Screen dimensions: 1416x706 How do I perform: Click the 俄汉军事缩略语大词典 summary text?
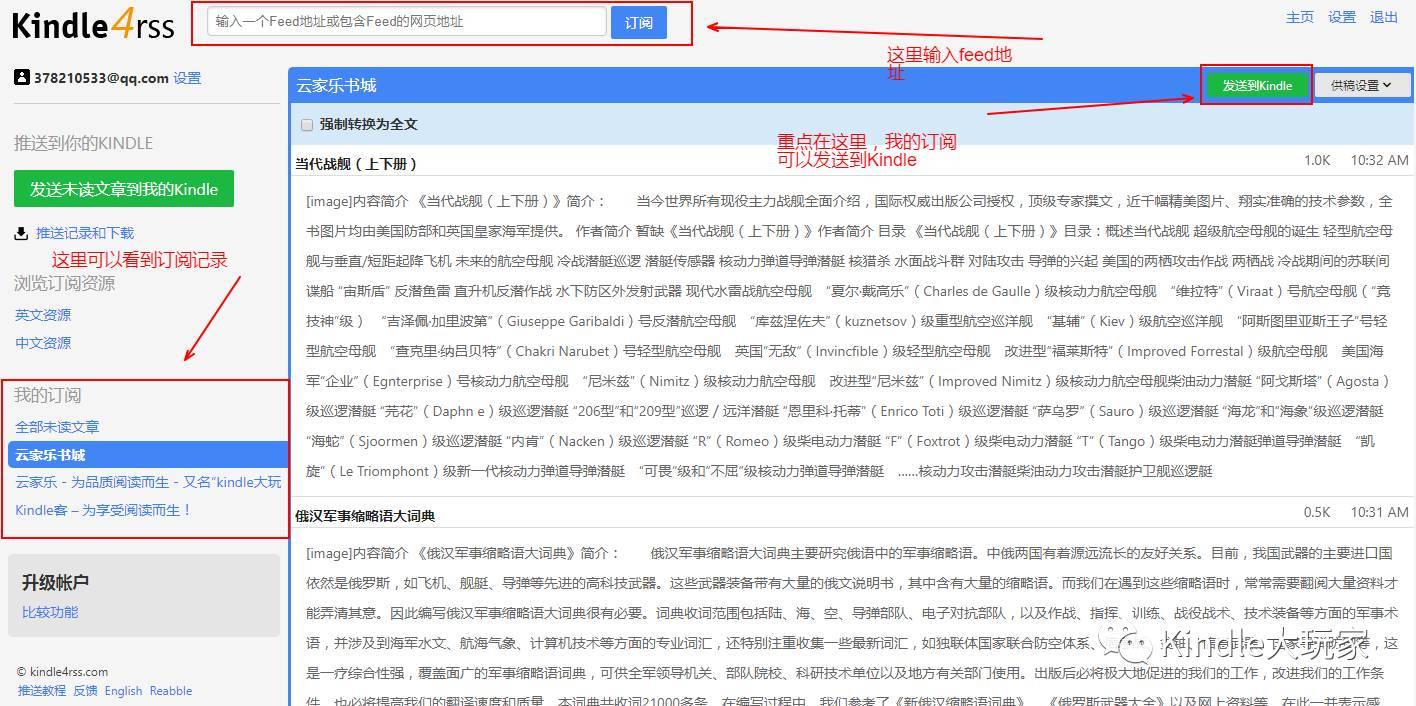[x=852, y=627]
